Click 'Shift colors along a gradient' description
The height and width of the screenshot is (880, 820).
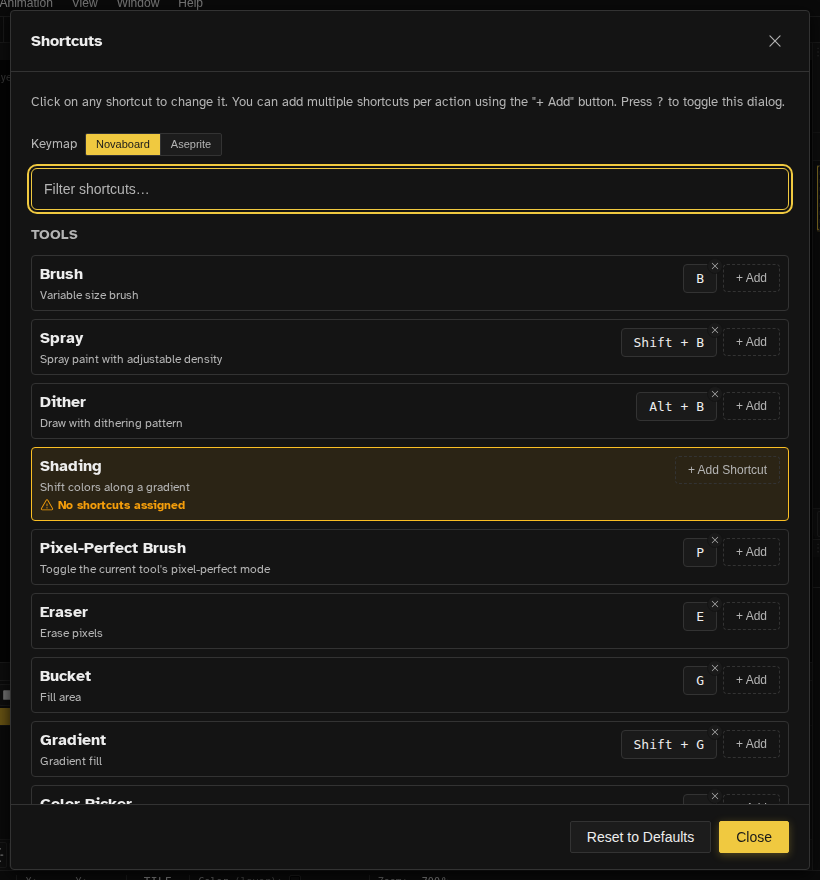[x=114, y=487]
